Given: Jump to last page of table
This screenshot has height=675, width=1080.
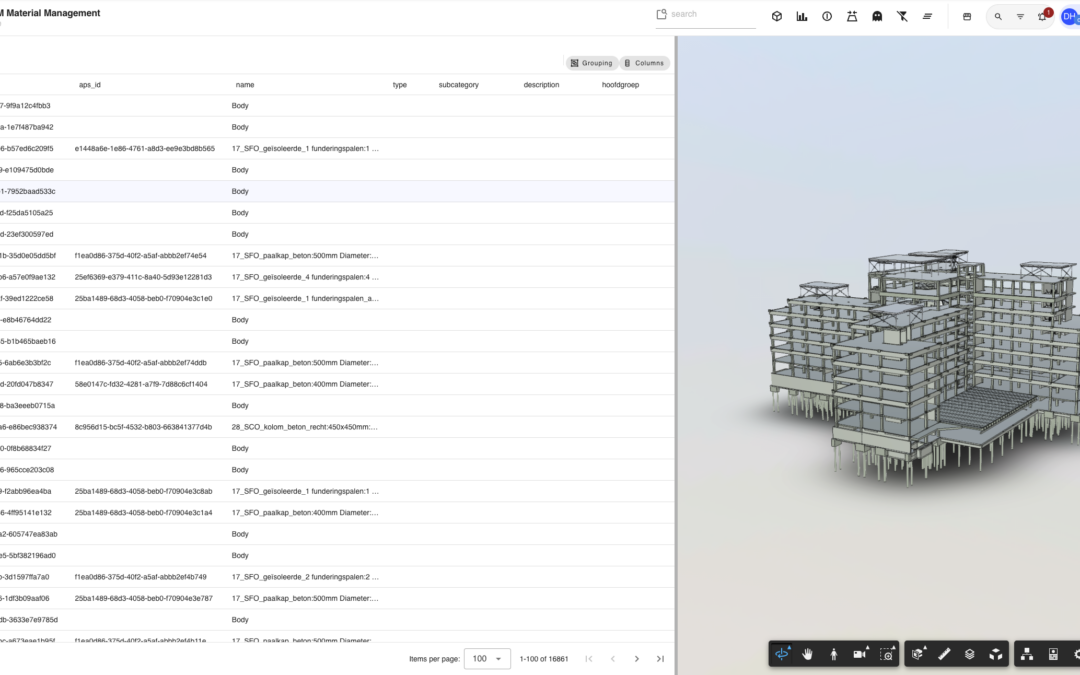Looking at the screenshot, I should 660,658.
